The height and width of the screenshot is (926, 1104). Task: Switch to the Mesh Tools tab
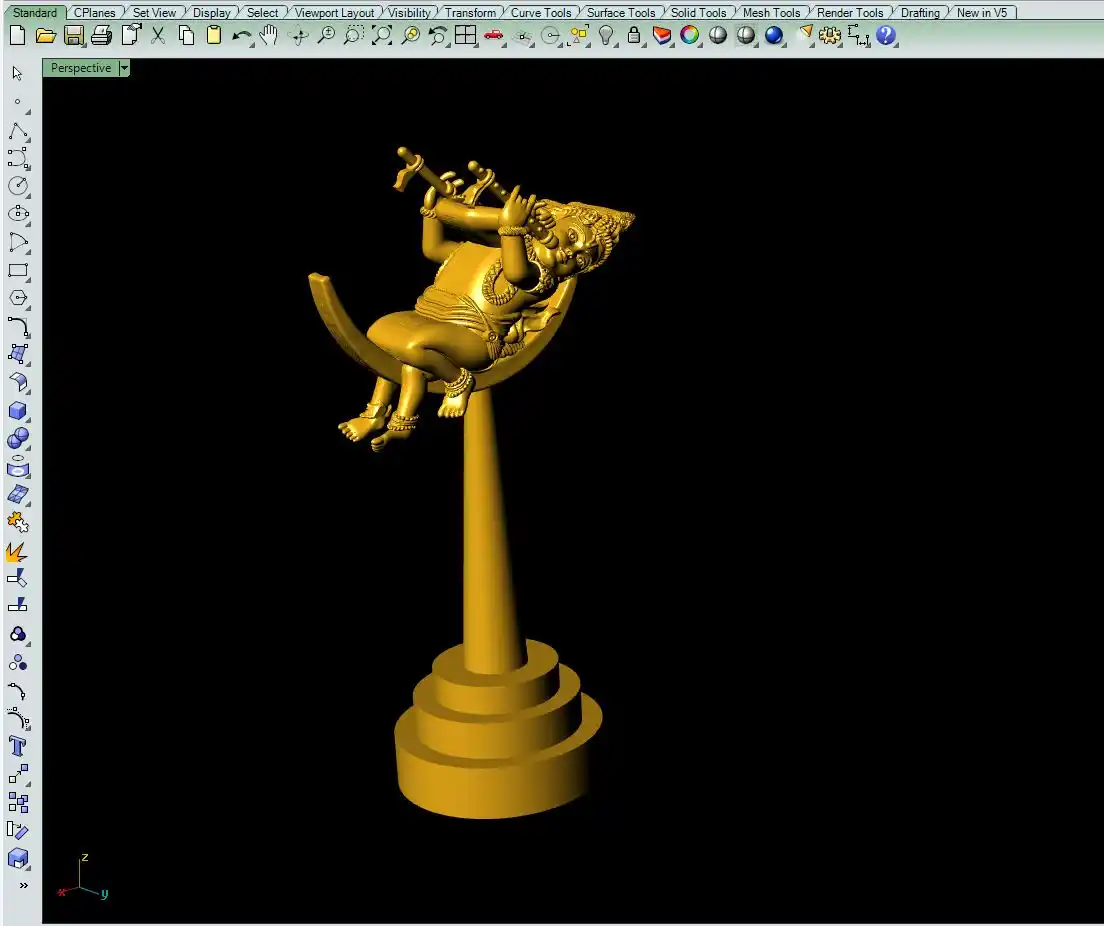pos(771,13)
